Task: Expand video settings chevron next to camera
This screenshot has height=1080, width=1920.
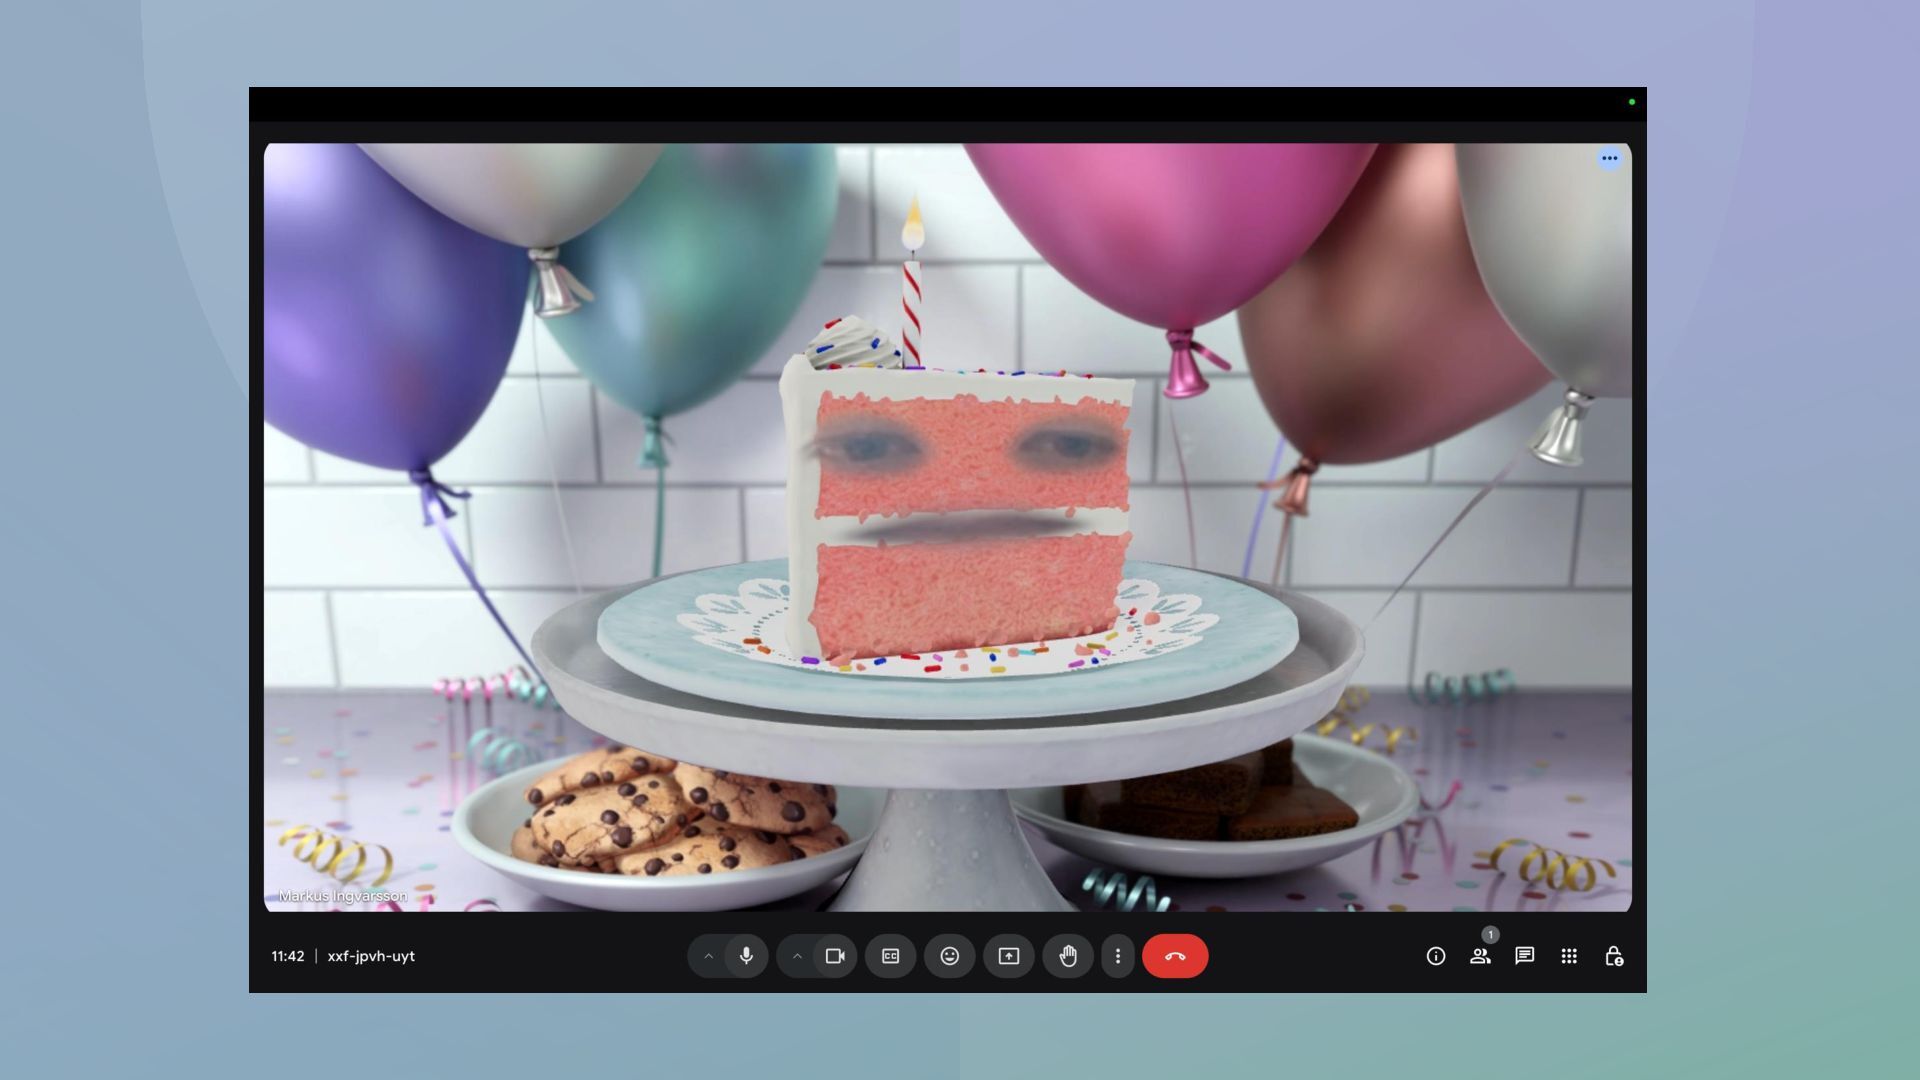Action: [x=797, y=956]
